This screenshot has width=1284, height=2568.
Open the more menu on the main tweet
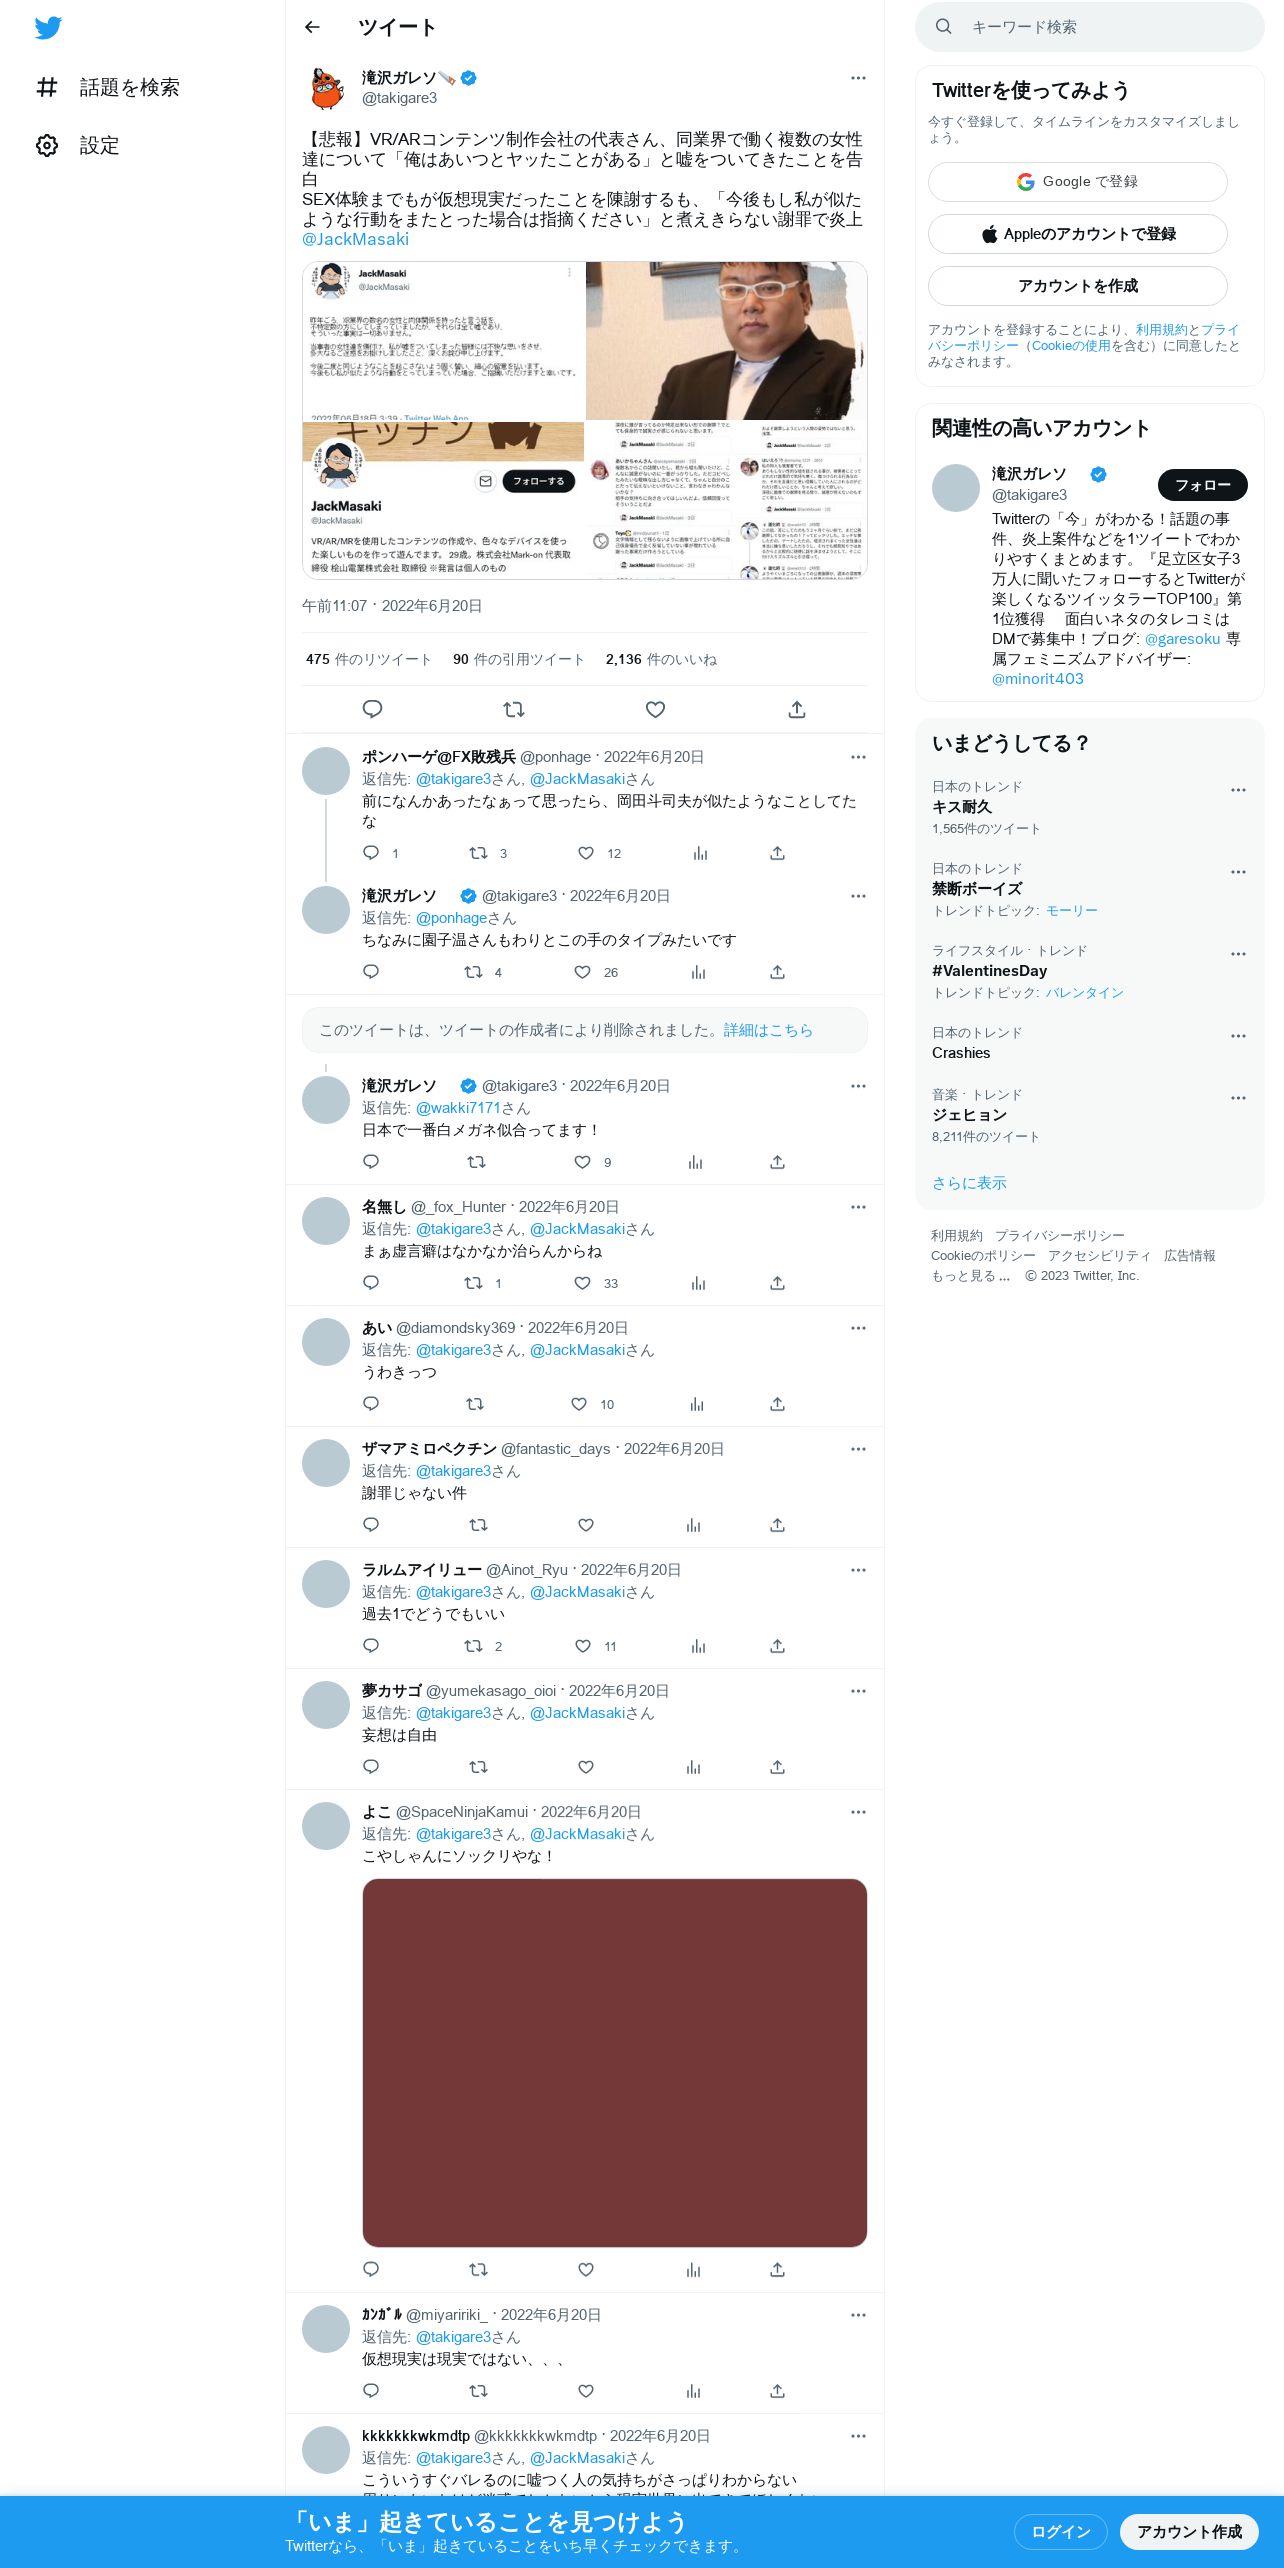click(858, 78)
